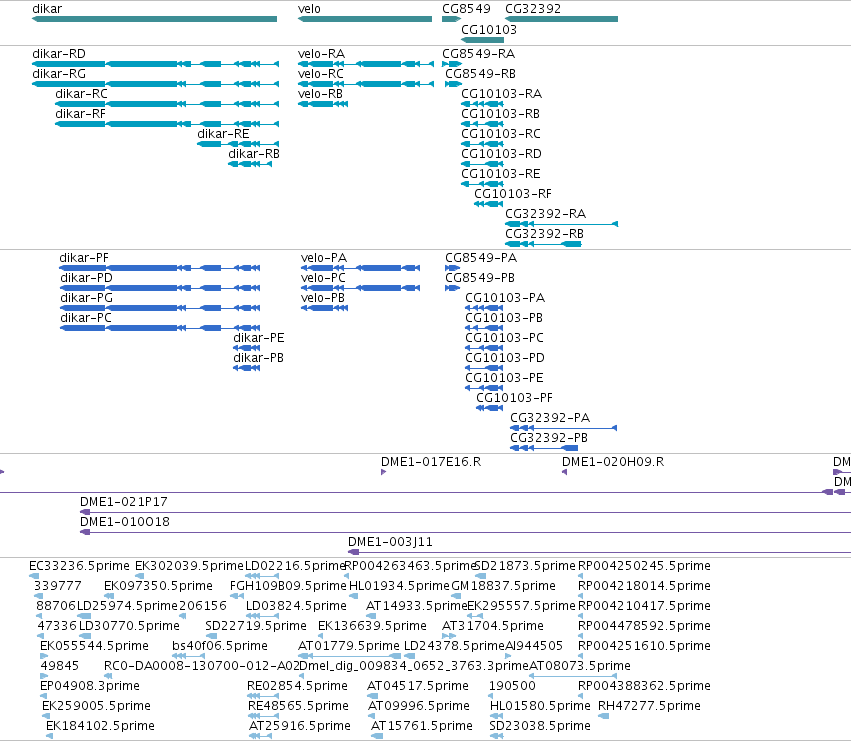
Task: Select the dikar gene bar
Action: [x=155, y=19]
